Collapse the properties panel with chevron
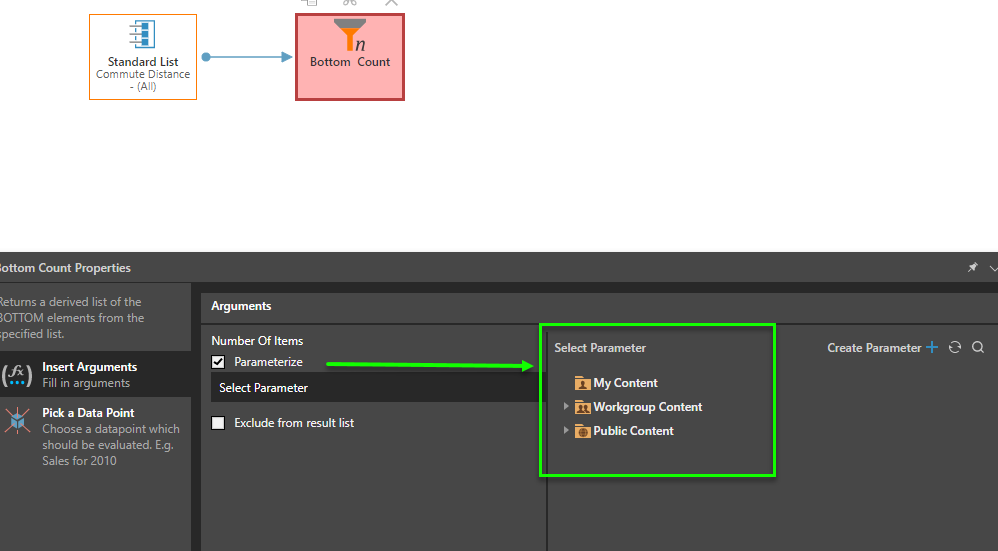This screenshot has height=551, width=998. (992, 268)
